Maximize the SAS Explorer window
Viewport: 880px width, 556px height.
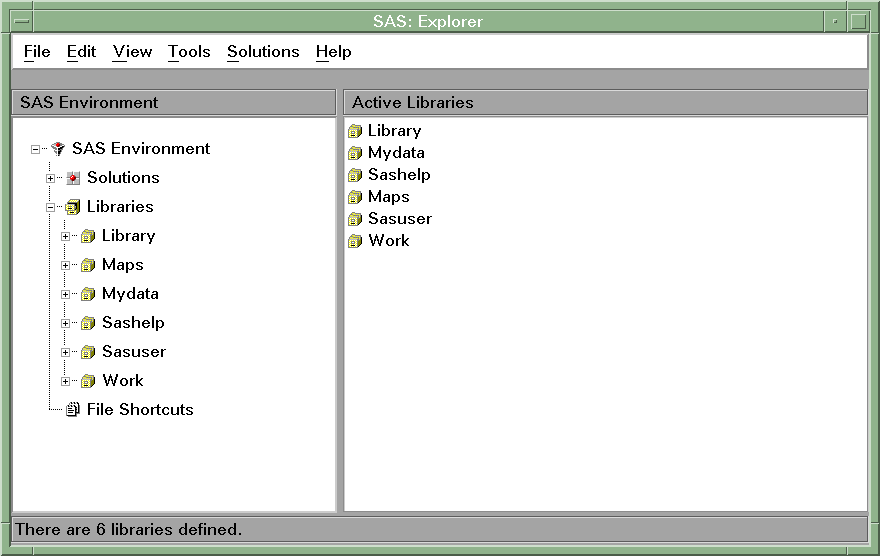(x=858, y=21)
